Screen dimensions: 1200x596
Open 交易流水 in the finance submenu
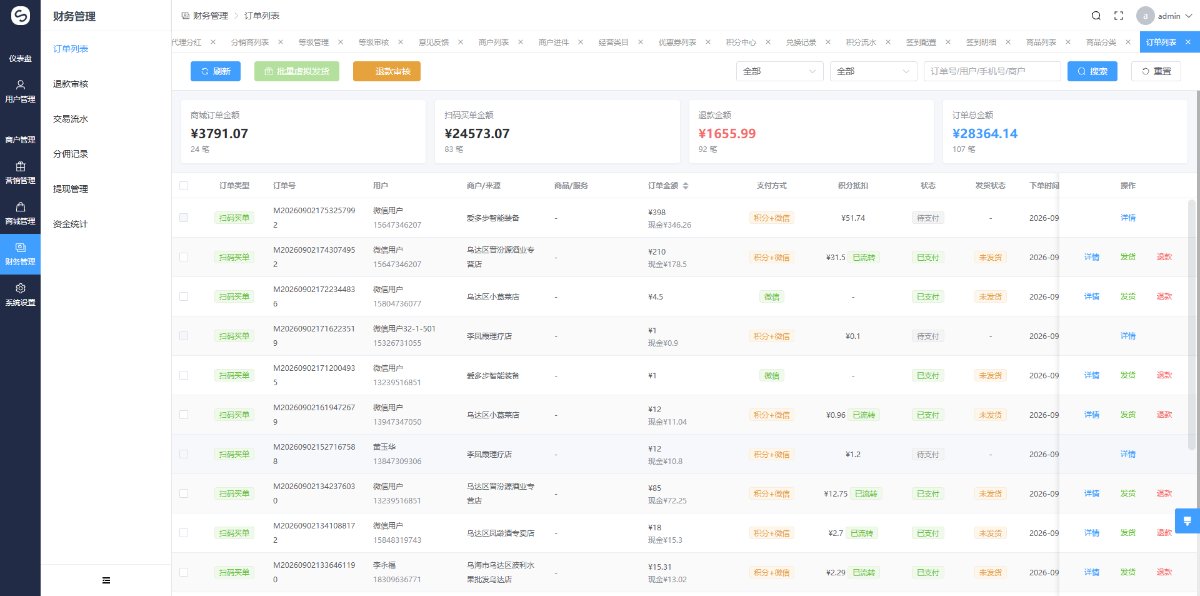pyautogui.click(x=70, y=118)
